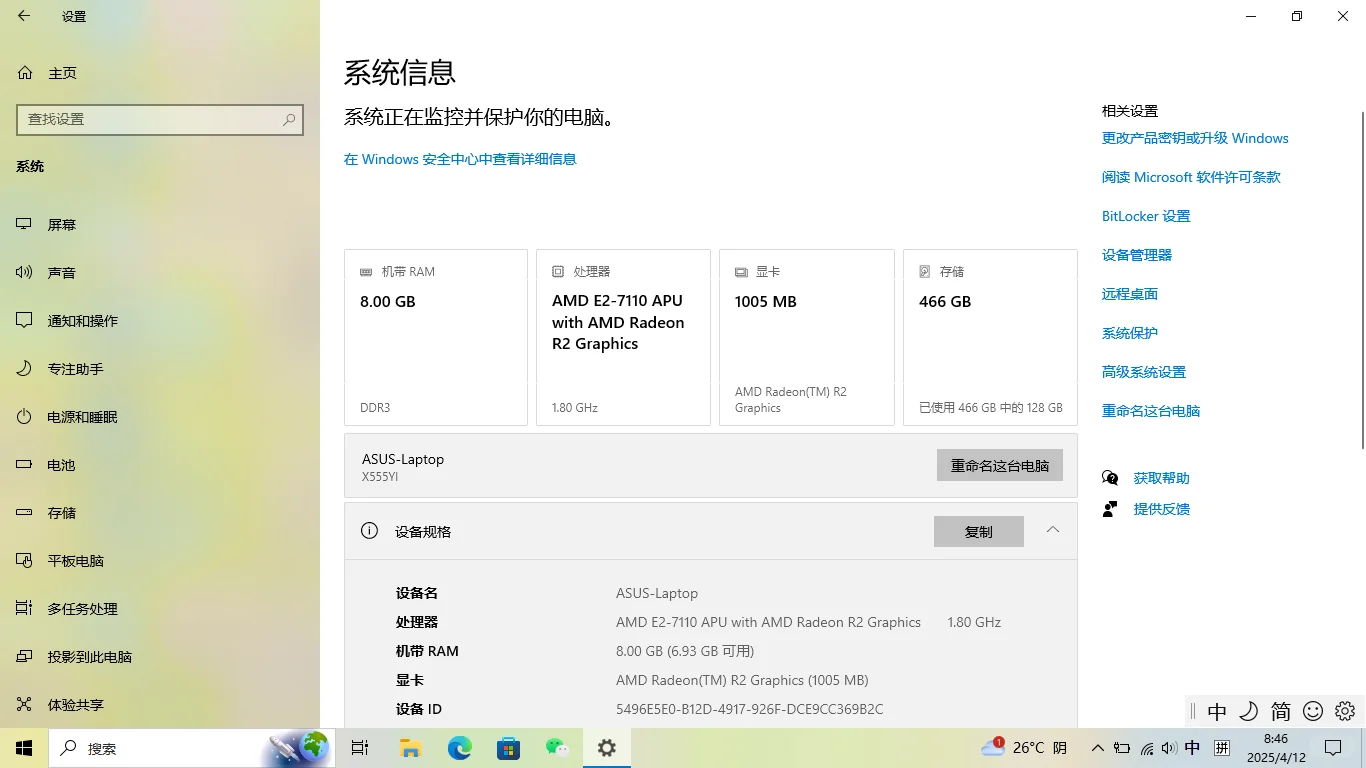Open Microsoft Edge from the taskbar

(459, 747)
